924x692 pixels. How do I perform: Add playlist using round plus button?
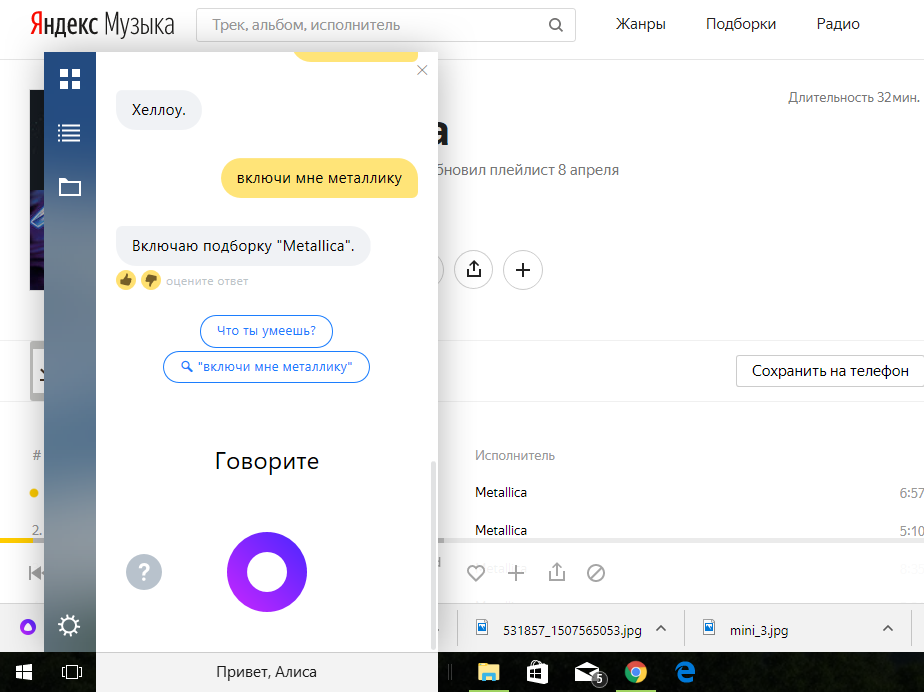[x=523, y=270]
